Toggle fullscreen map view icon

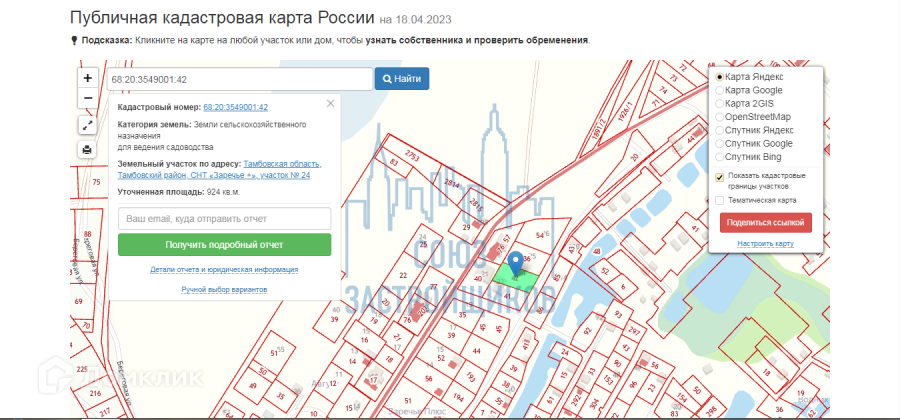(87, 126)
